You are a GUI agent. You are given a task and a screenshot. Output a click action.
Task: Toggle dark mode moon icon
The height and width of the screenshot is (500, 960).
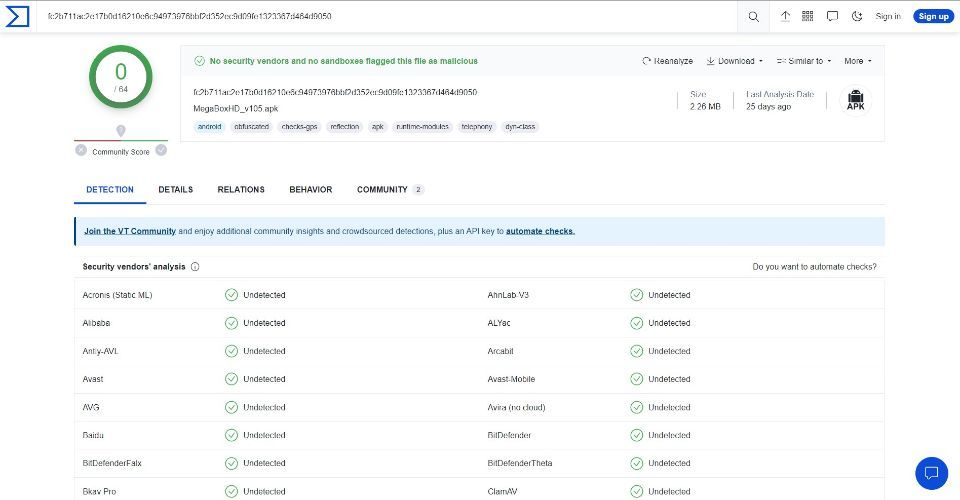click(857, 17)
